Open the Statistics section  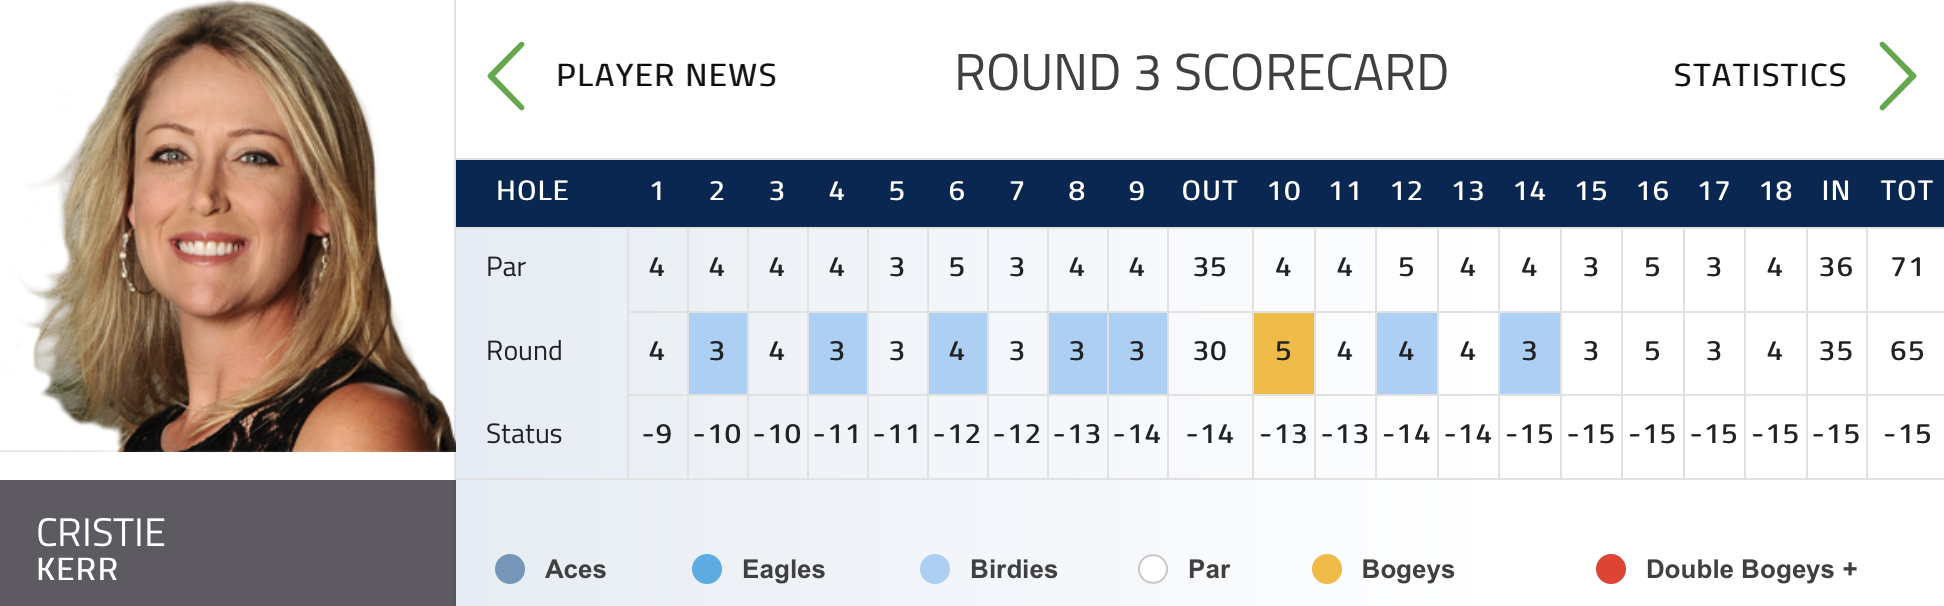[1759, 76]
